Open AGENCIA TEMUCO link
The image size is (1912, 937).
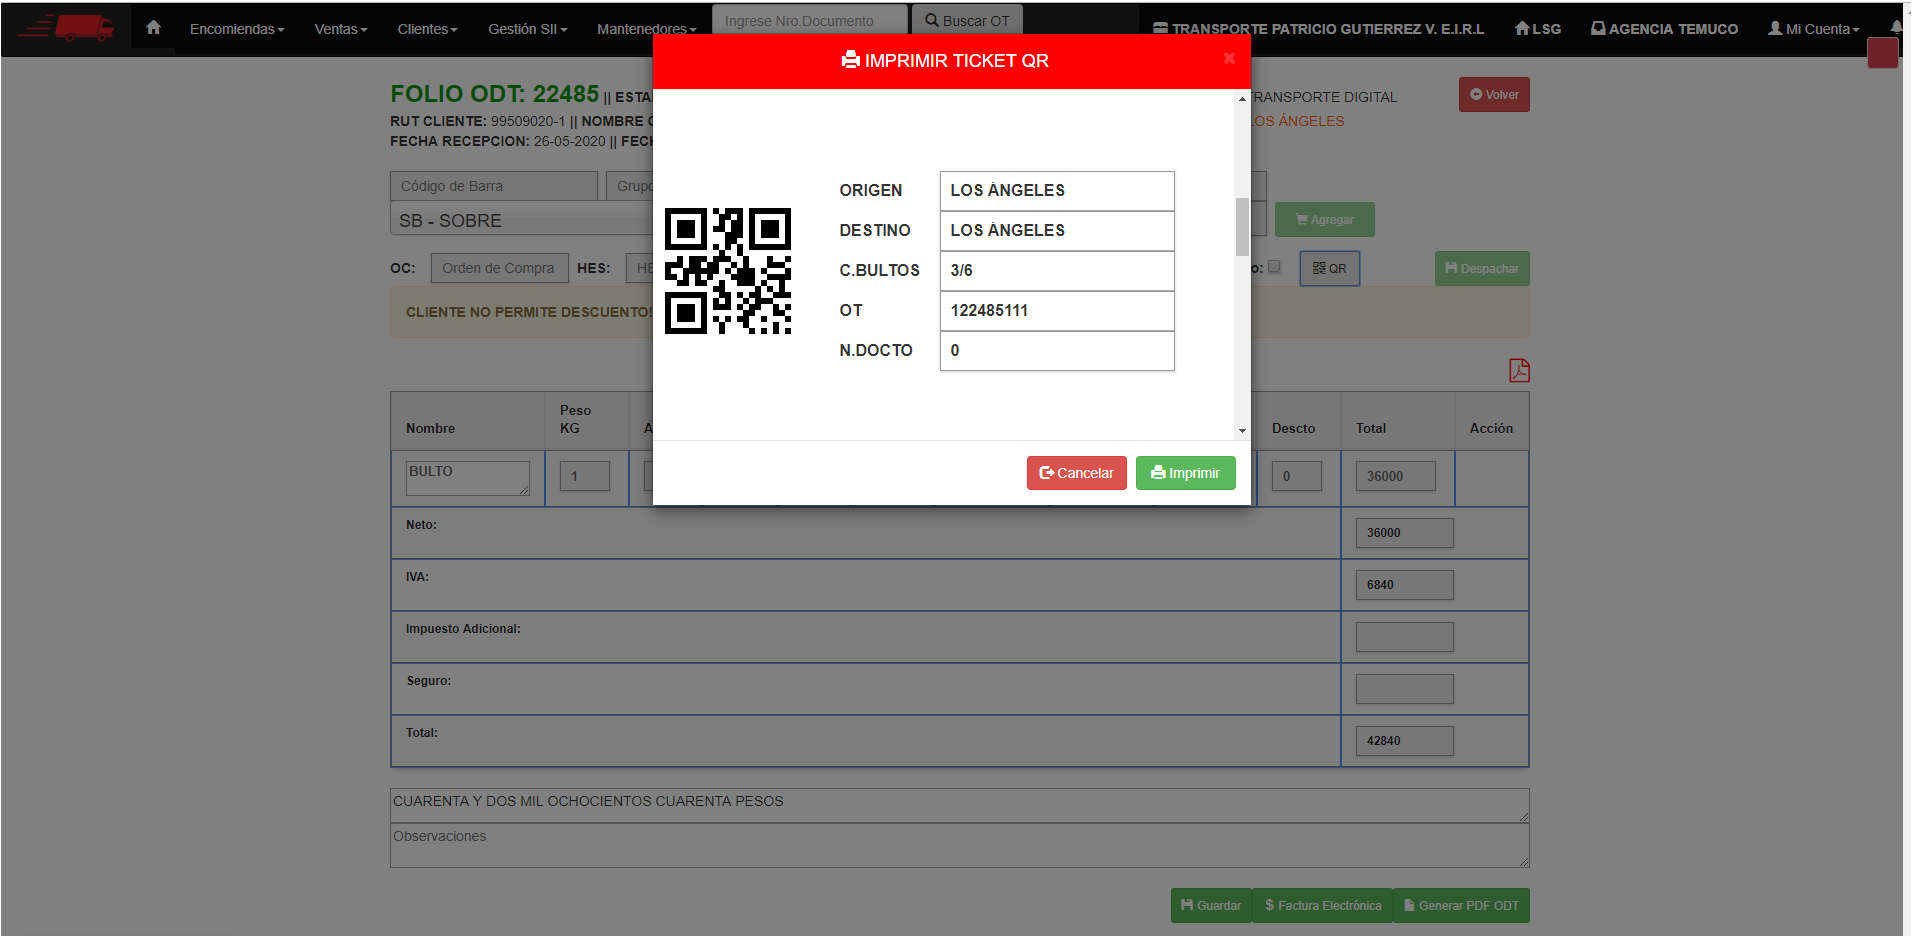pyautogui.click(x=1664, y=29)
